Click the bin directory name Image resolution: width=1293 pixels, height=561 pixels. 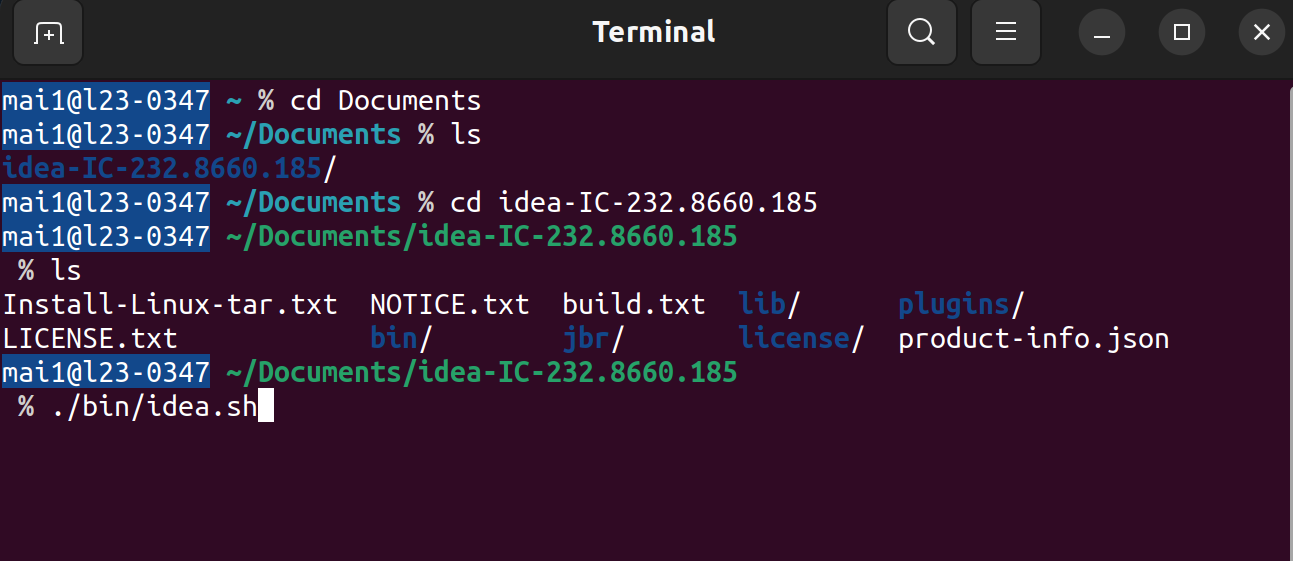coord(394,338)
